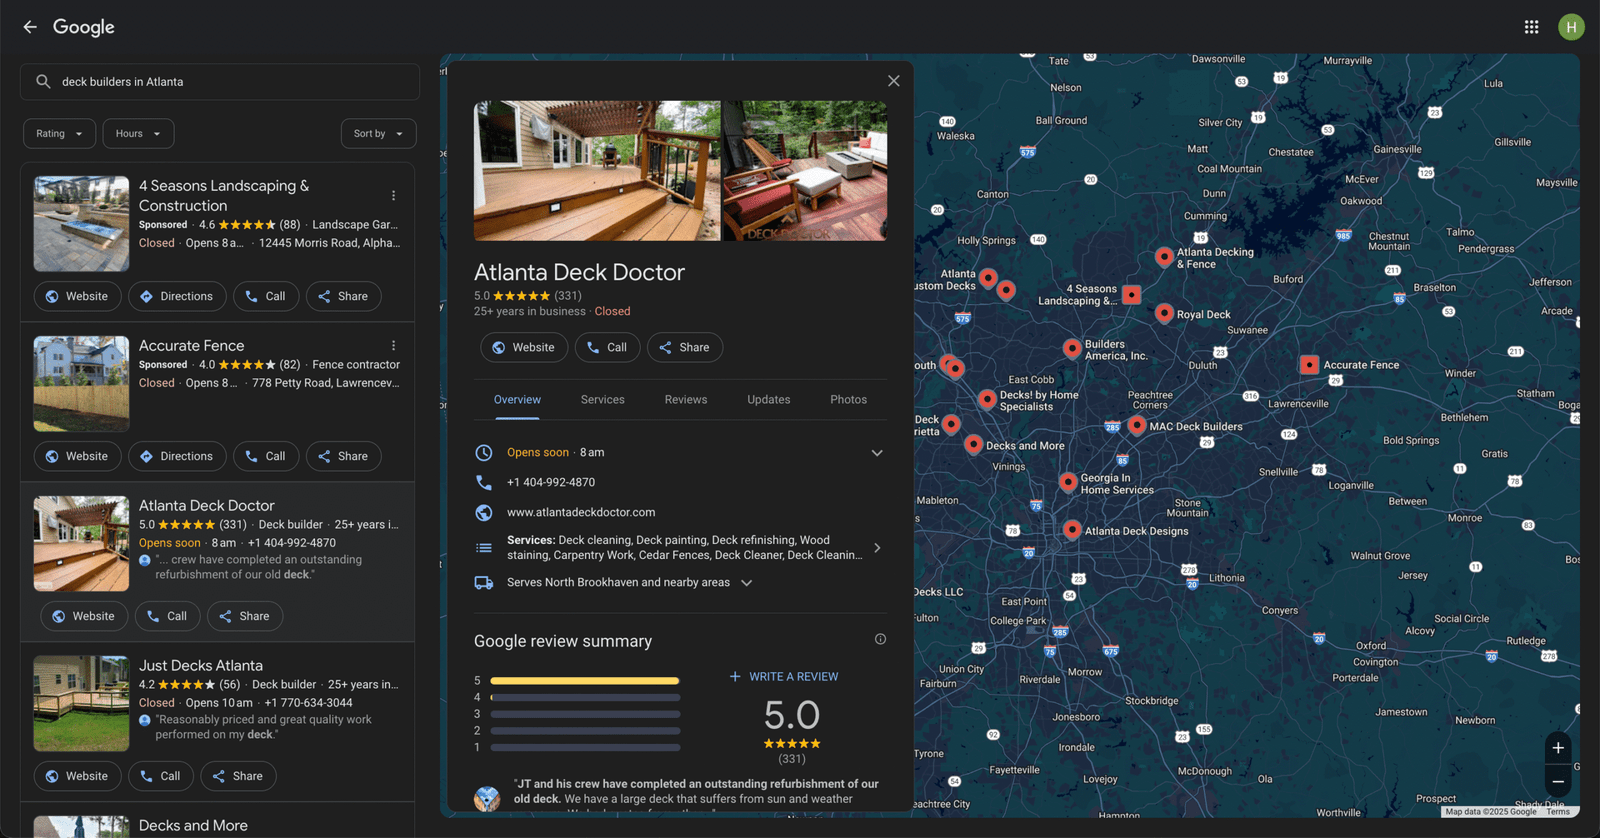Select the Georgia In Home Services pin
1600x838 pixels.
coord(1068,482)
